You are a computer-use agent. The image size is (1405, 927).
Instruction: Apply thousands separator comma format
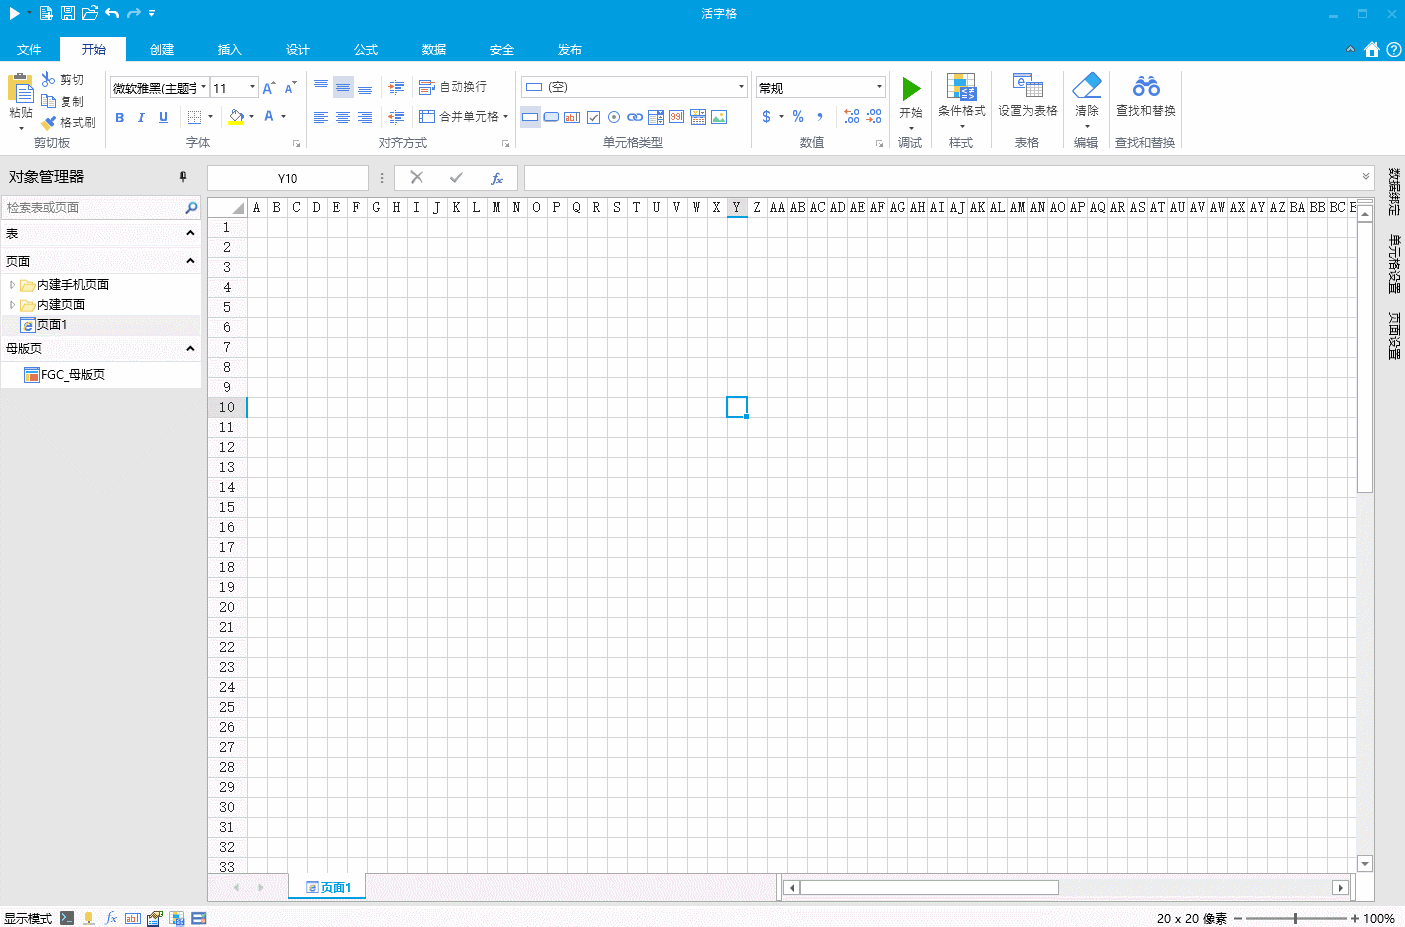tap(820, 117)
